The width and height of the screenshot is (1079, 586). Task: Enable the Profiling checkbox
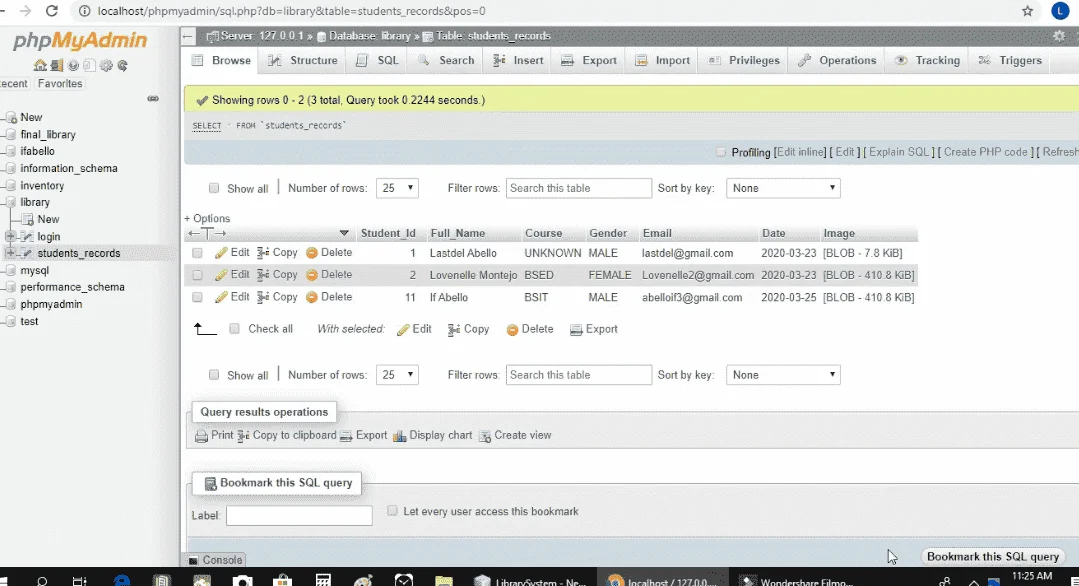[720, 152]
